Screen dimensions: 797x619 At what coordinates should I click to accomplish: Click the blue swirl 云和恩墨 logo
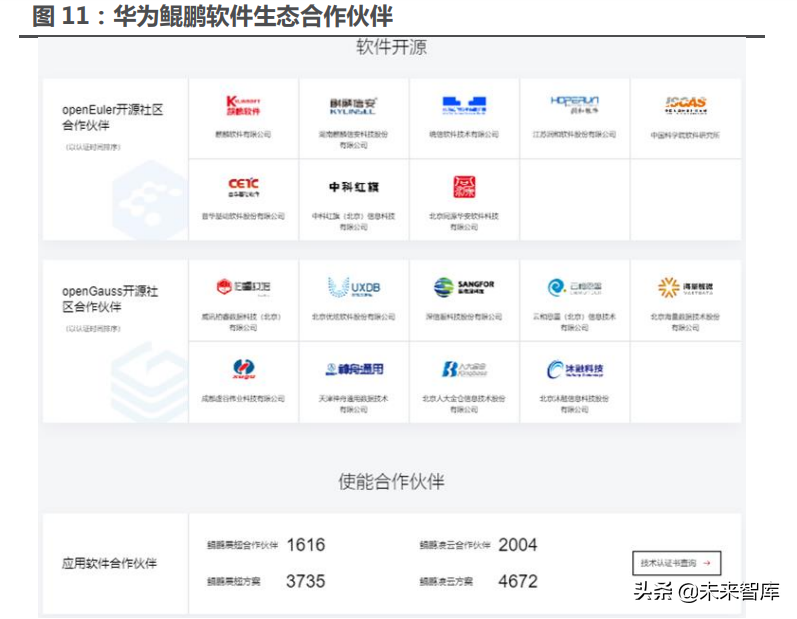574,287
